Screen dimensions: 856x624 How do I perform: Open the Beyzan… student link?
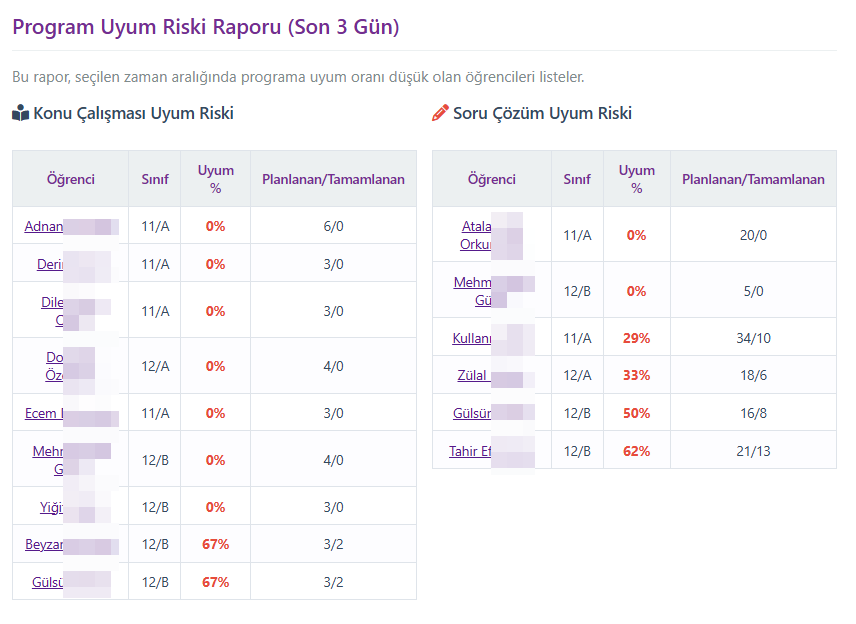45,545
